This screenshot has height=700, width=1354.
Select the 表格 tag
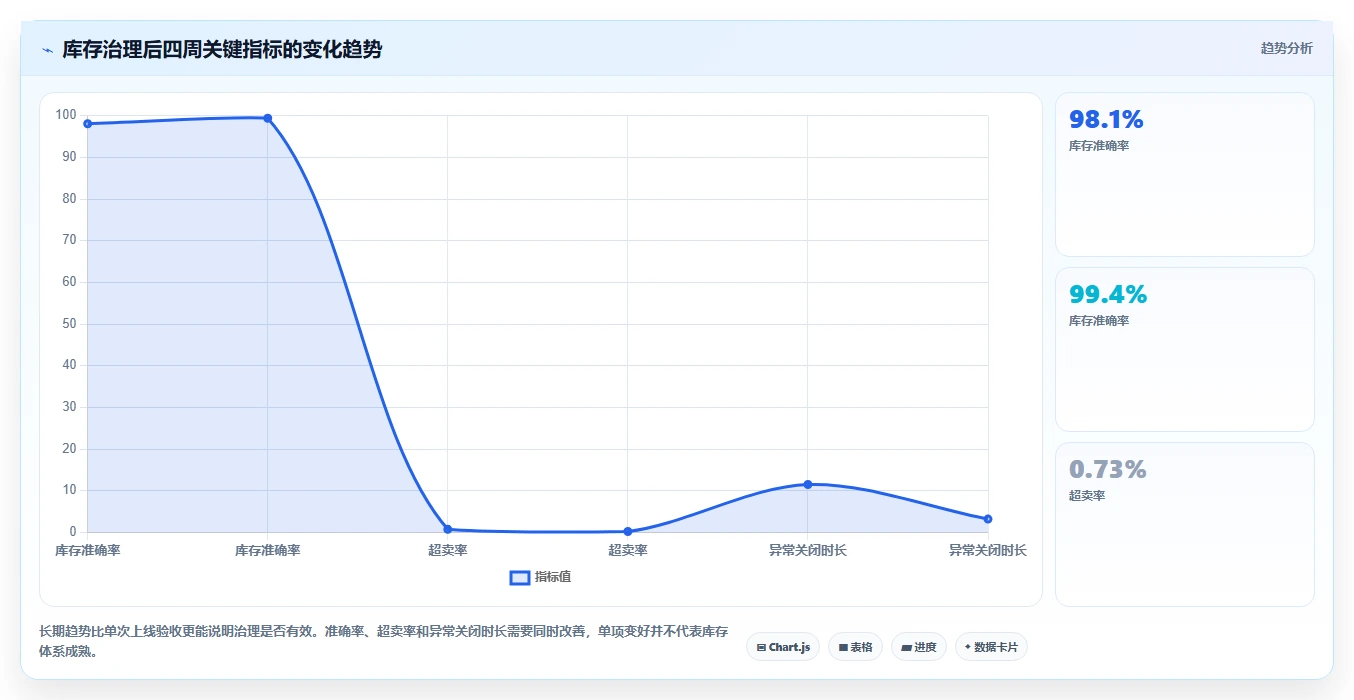pos(855,647)
